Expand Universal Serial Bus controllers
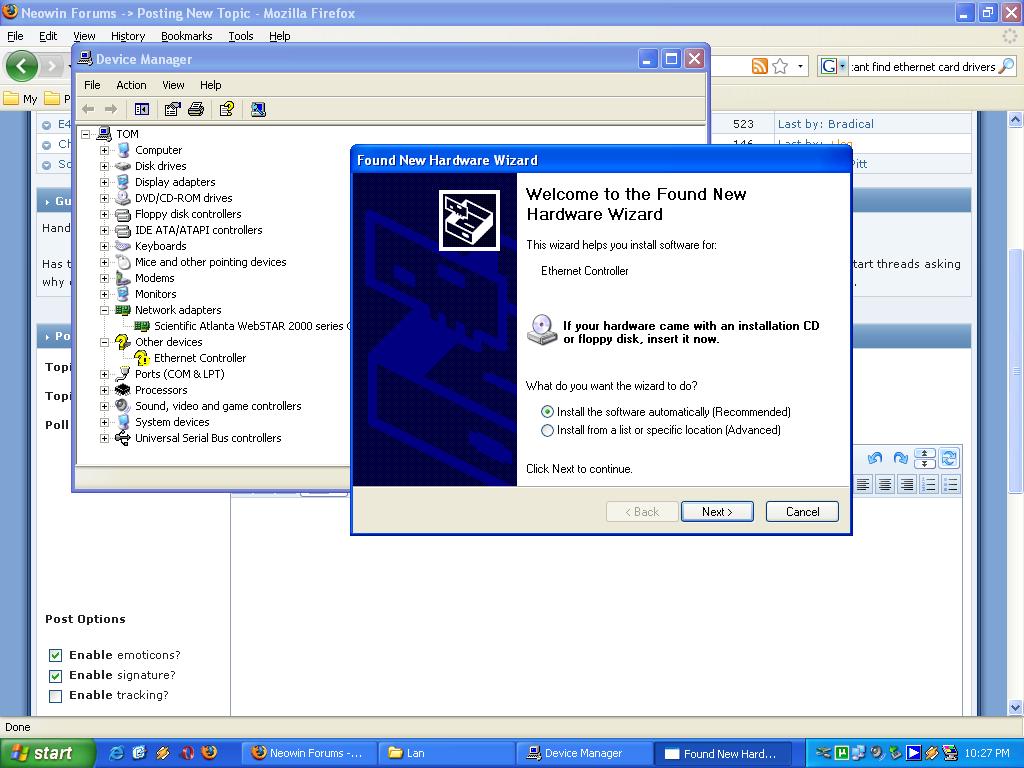 click(x=106, y=438)
